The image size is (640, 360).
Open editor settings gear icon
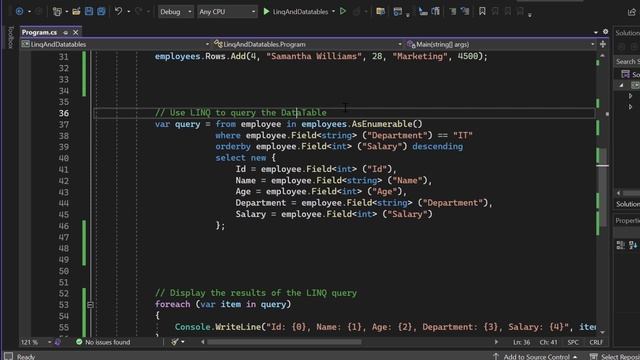tap(605, 32)
